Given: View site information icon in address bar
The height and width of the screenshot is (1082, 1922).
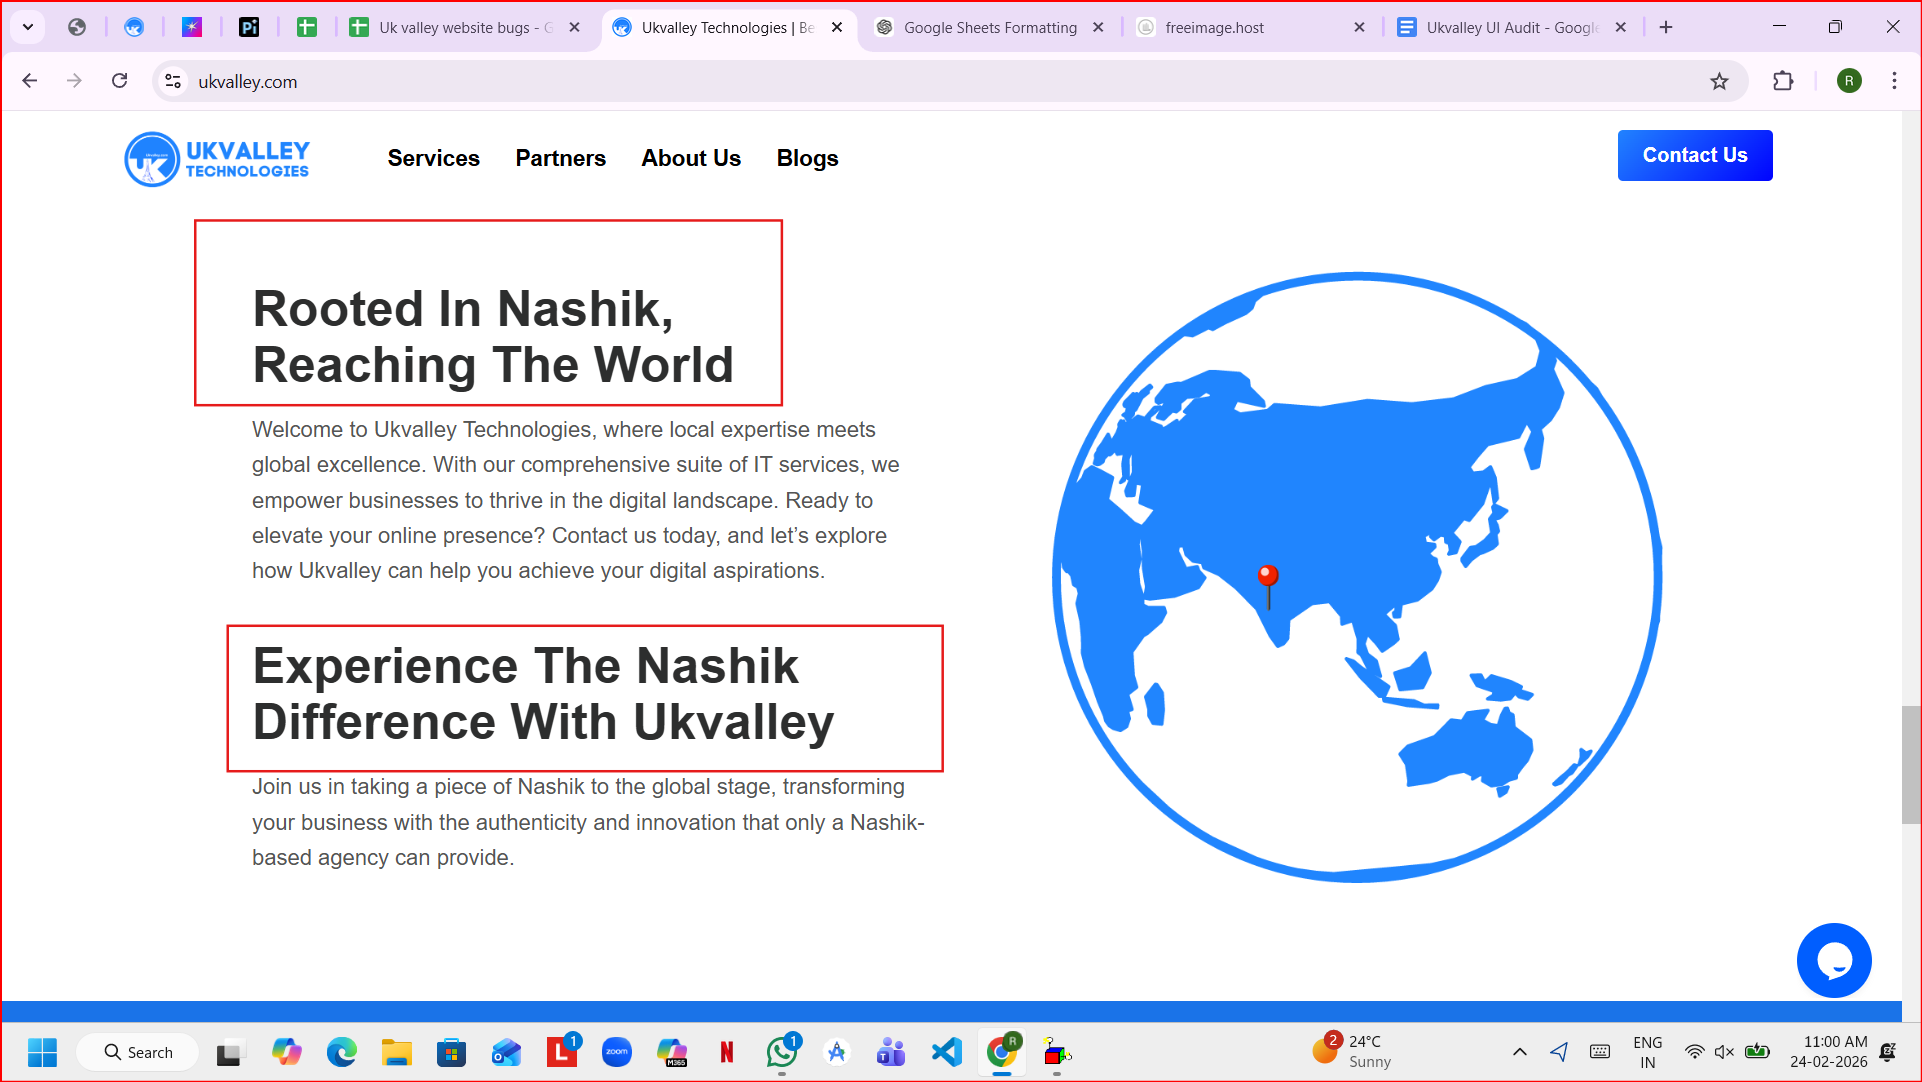Looking at the screenshot, I should click(173, 82).
